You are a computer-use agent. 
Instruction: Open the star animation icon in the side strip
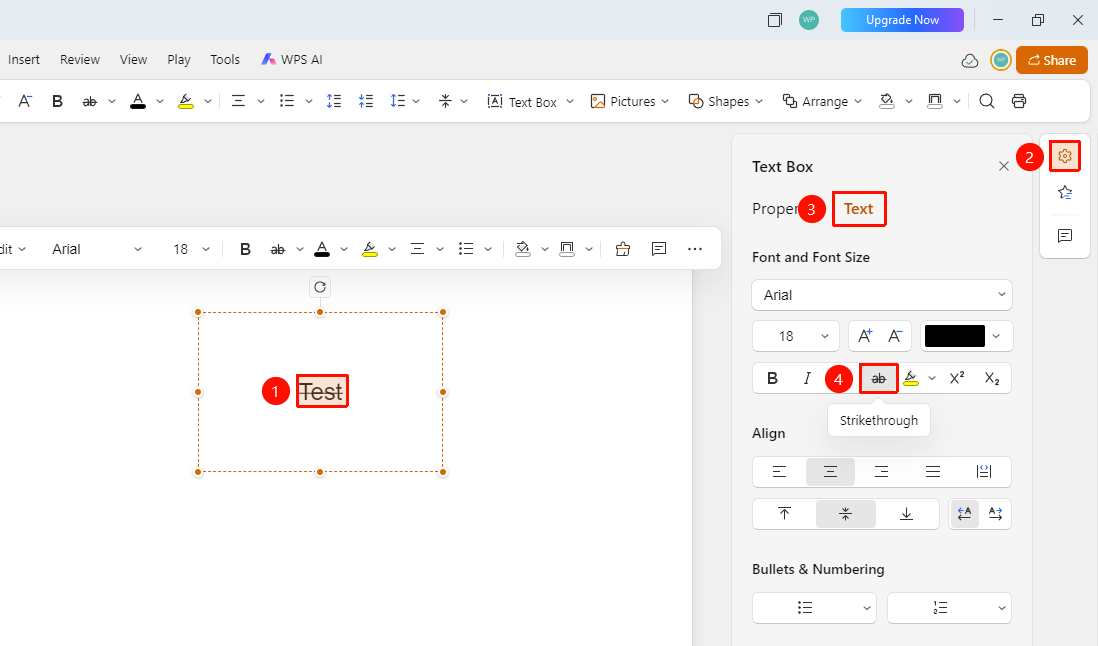pos(1064,192)
